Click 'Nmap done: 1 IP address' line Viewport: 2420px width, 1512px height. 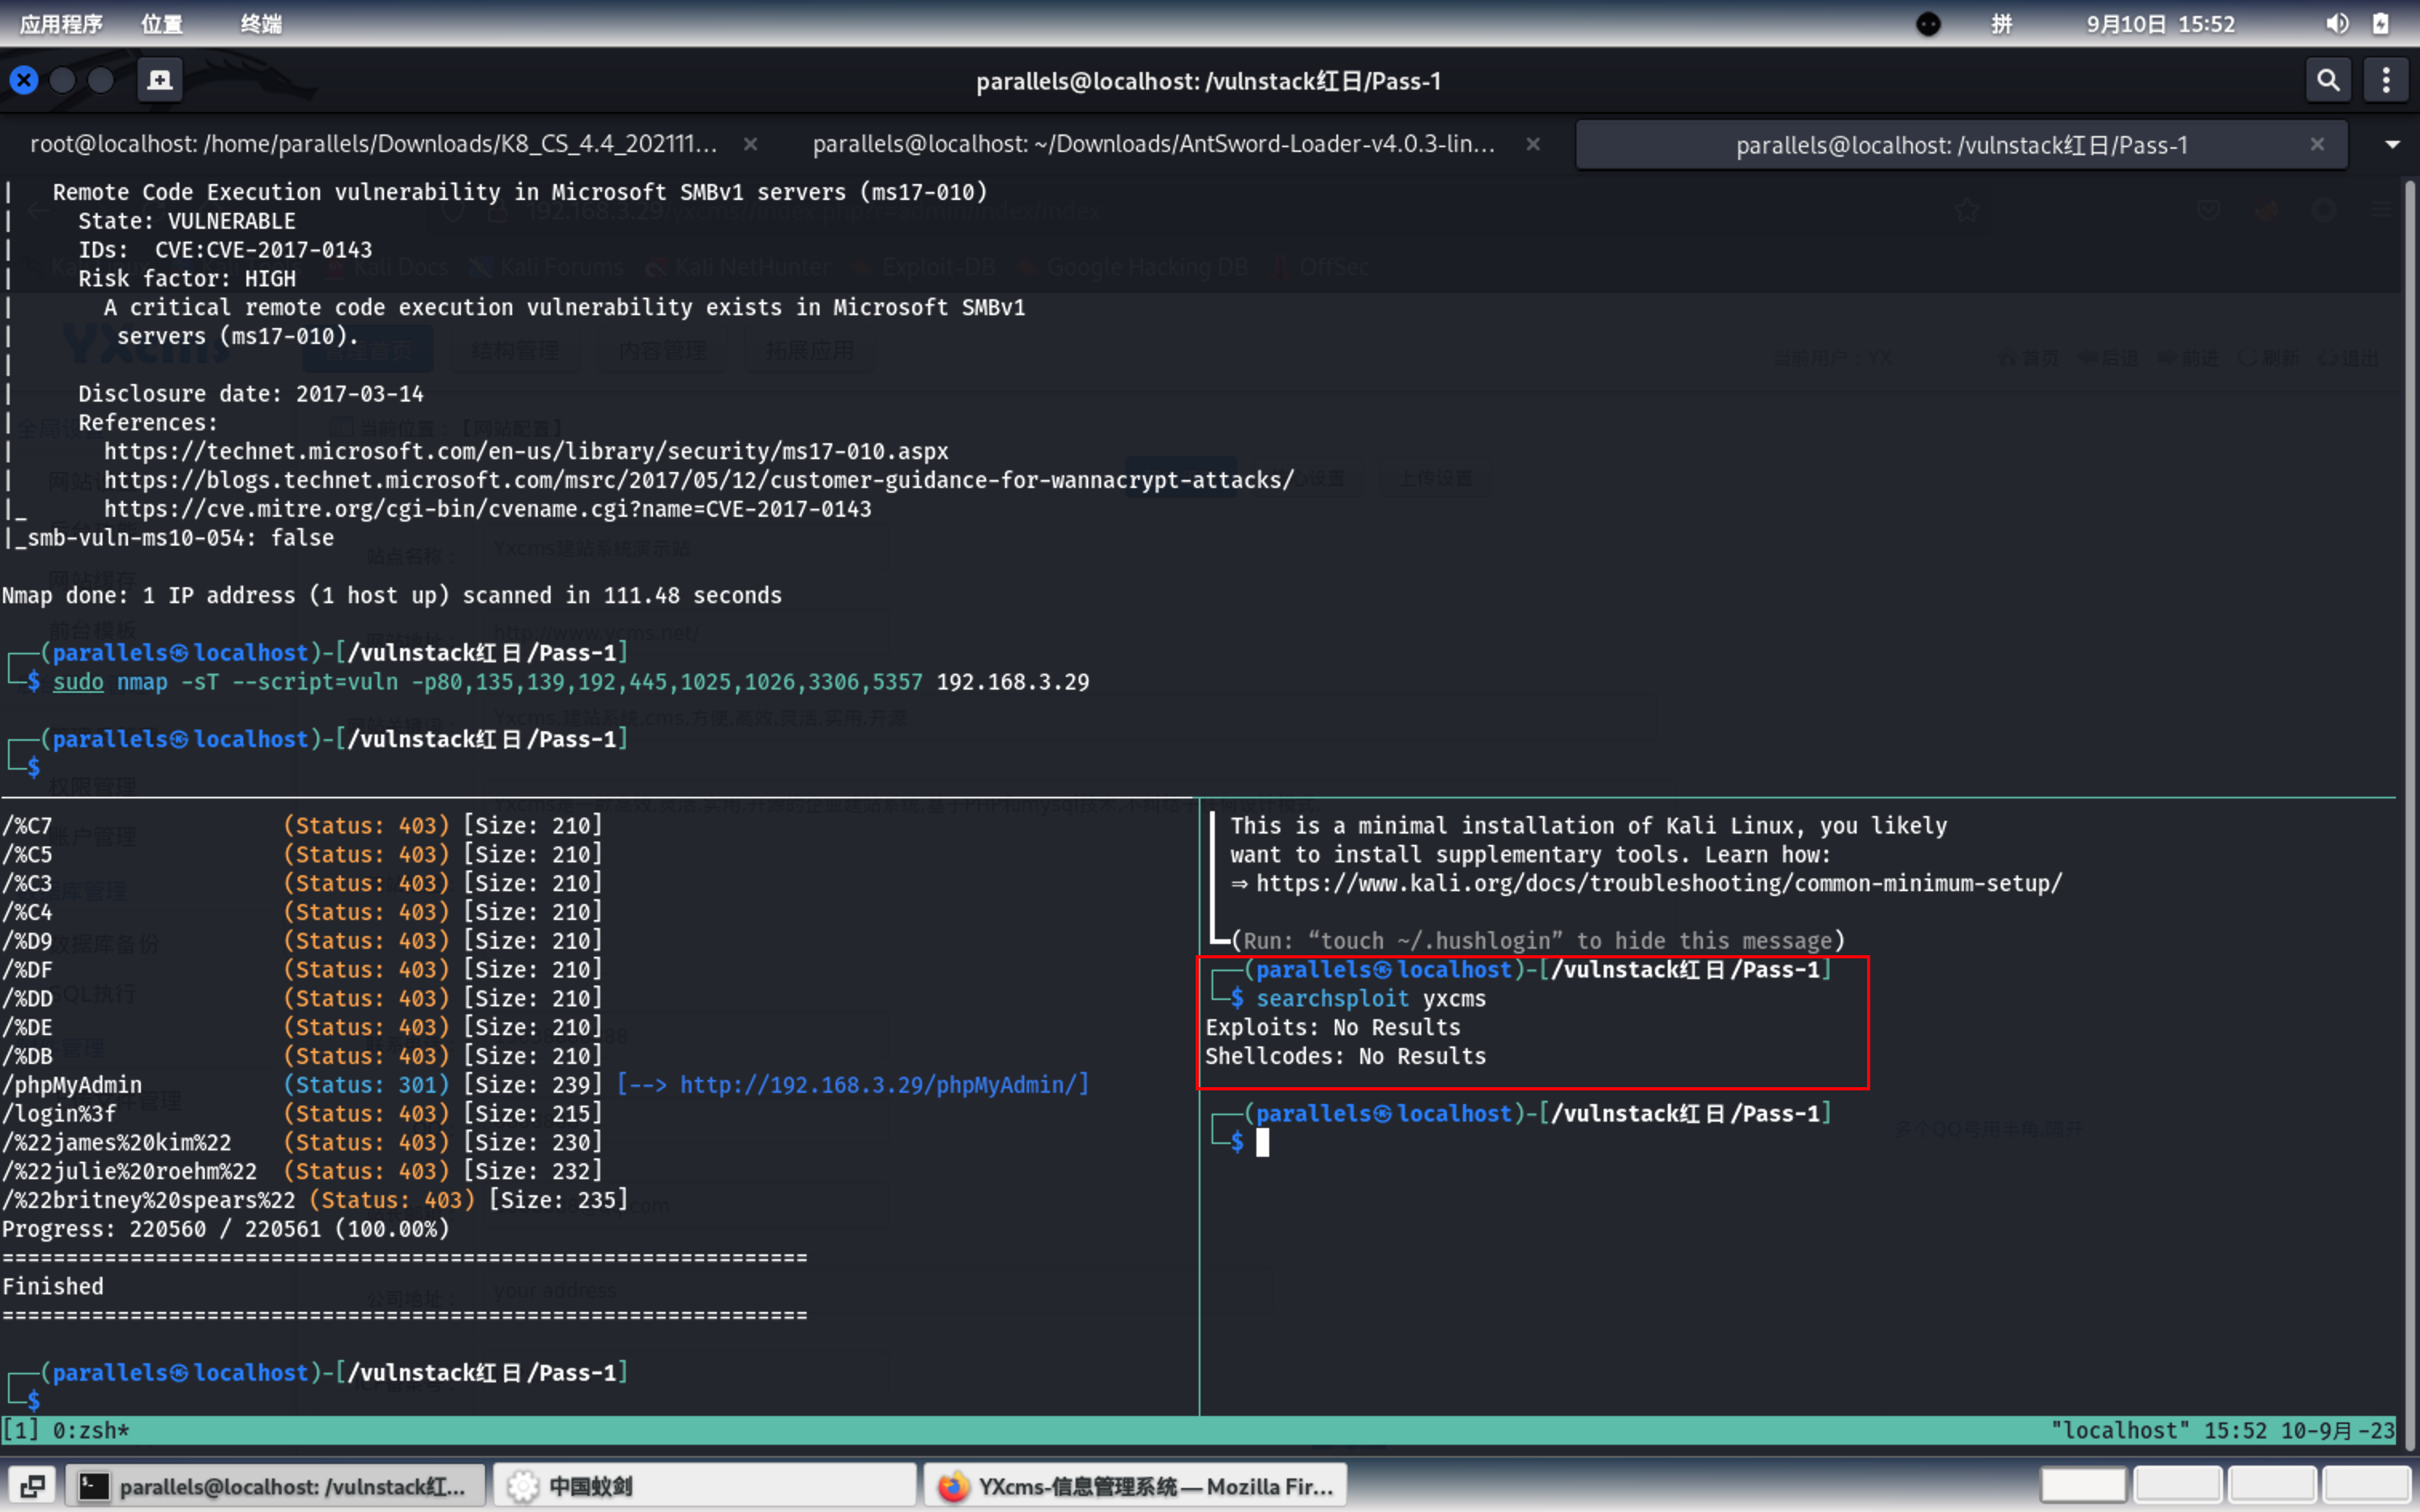click(392, 595)
